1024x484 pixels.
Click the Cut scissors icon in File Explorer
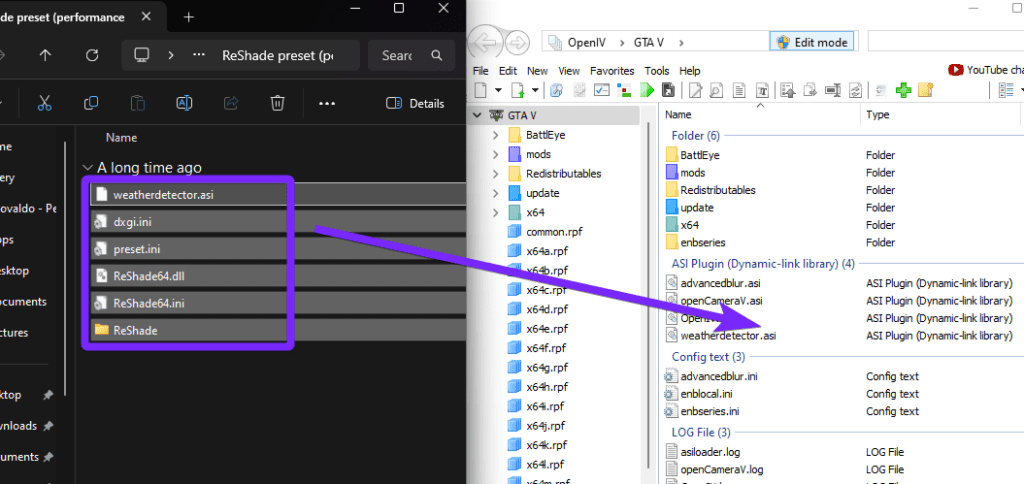[x=44, y=103]
